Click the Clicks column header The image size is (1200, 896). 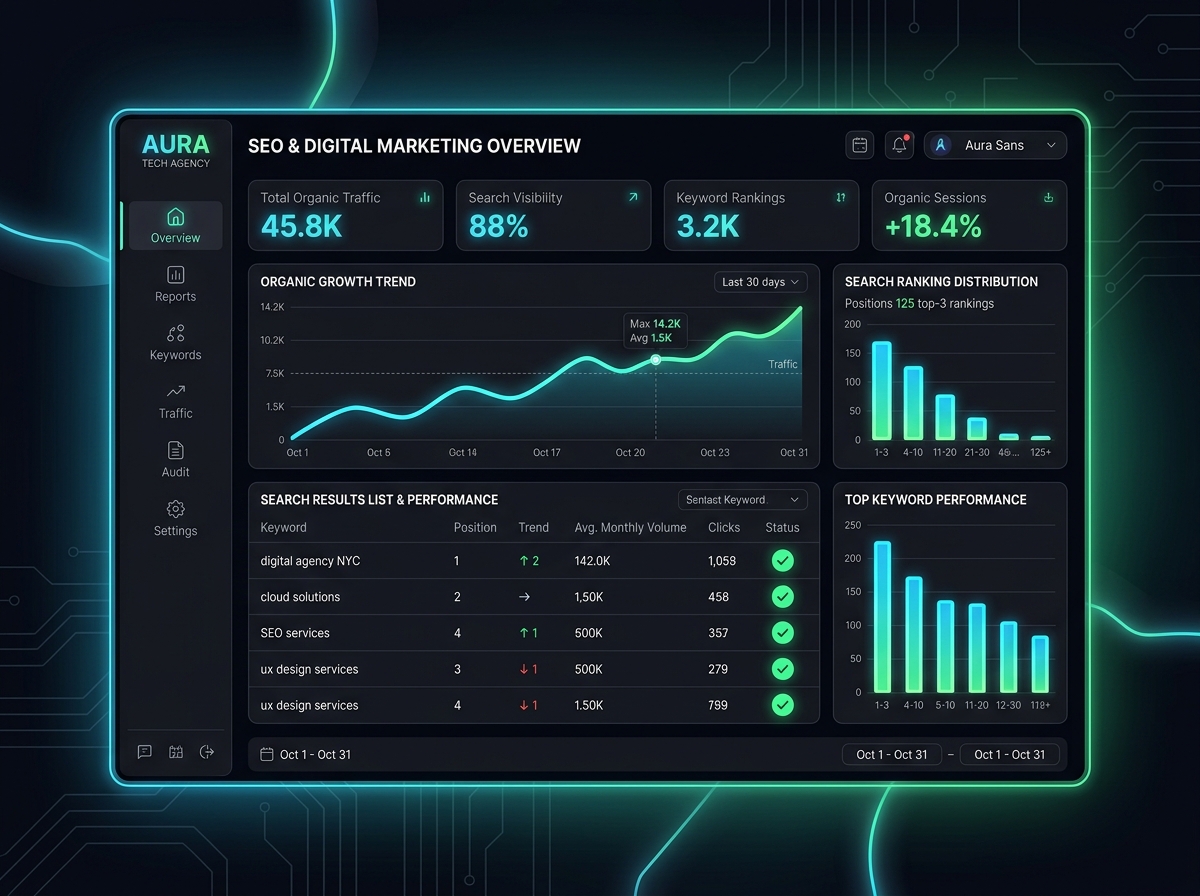(x=724, y=527)
